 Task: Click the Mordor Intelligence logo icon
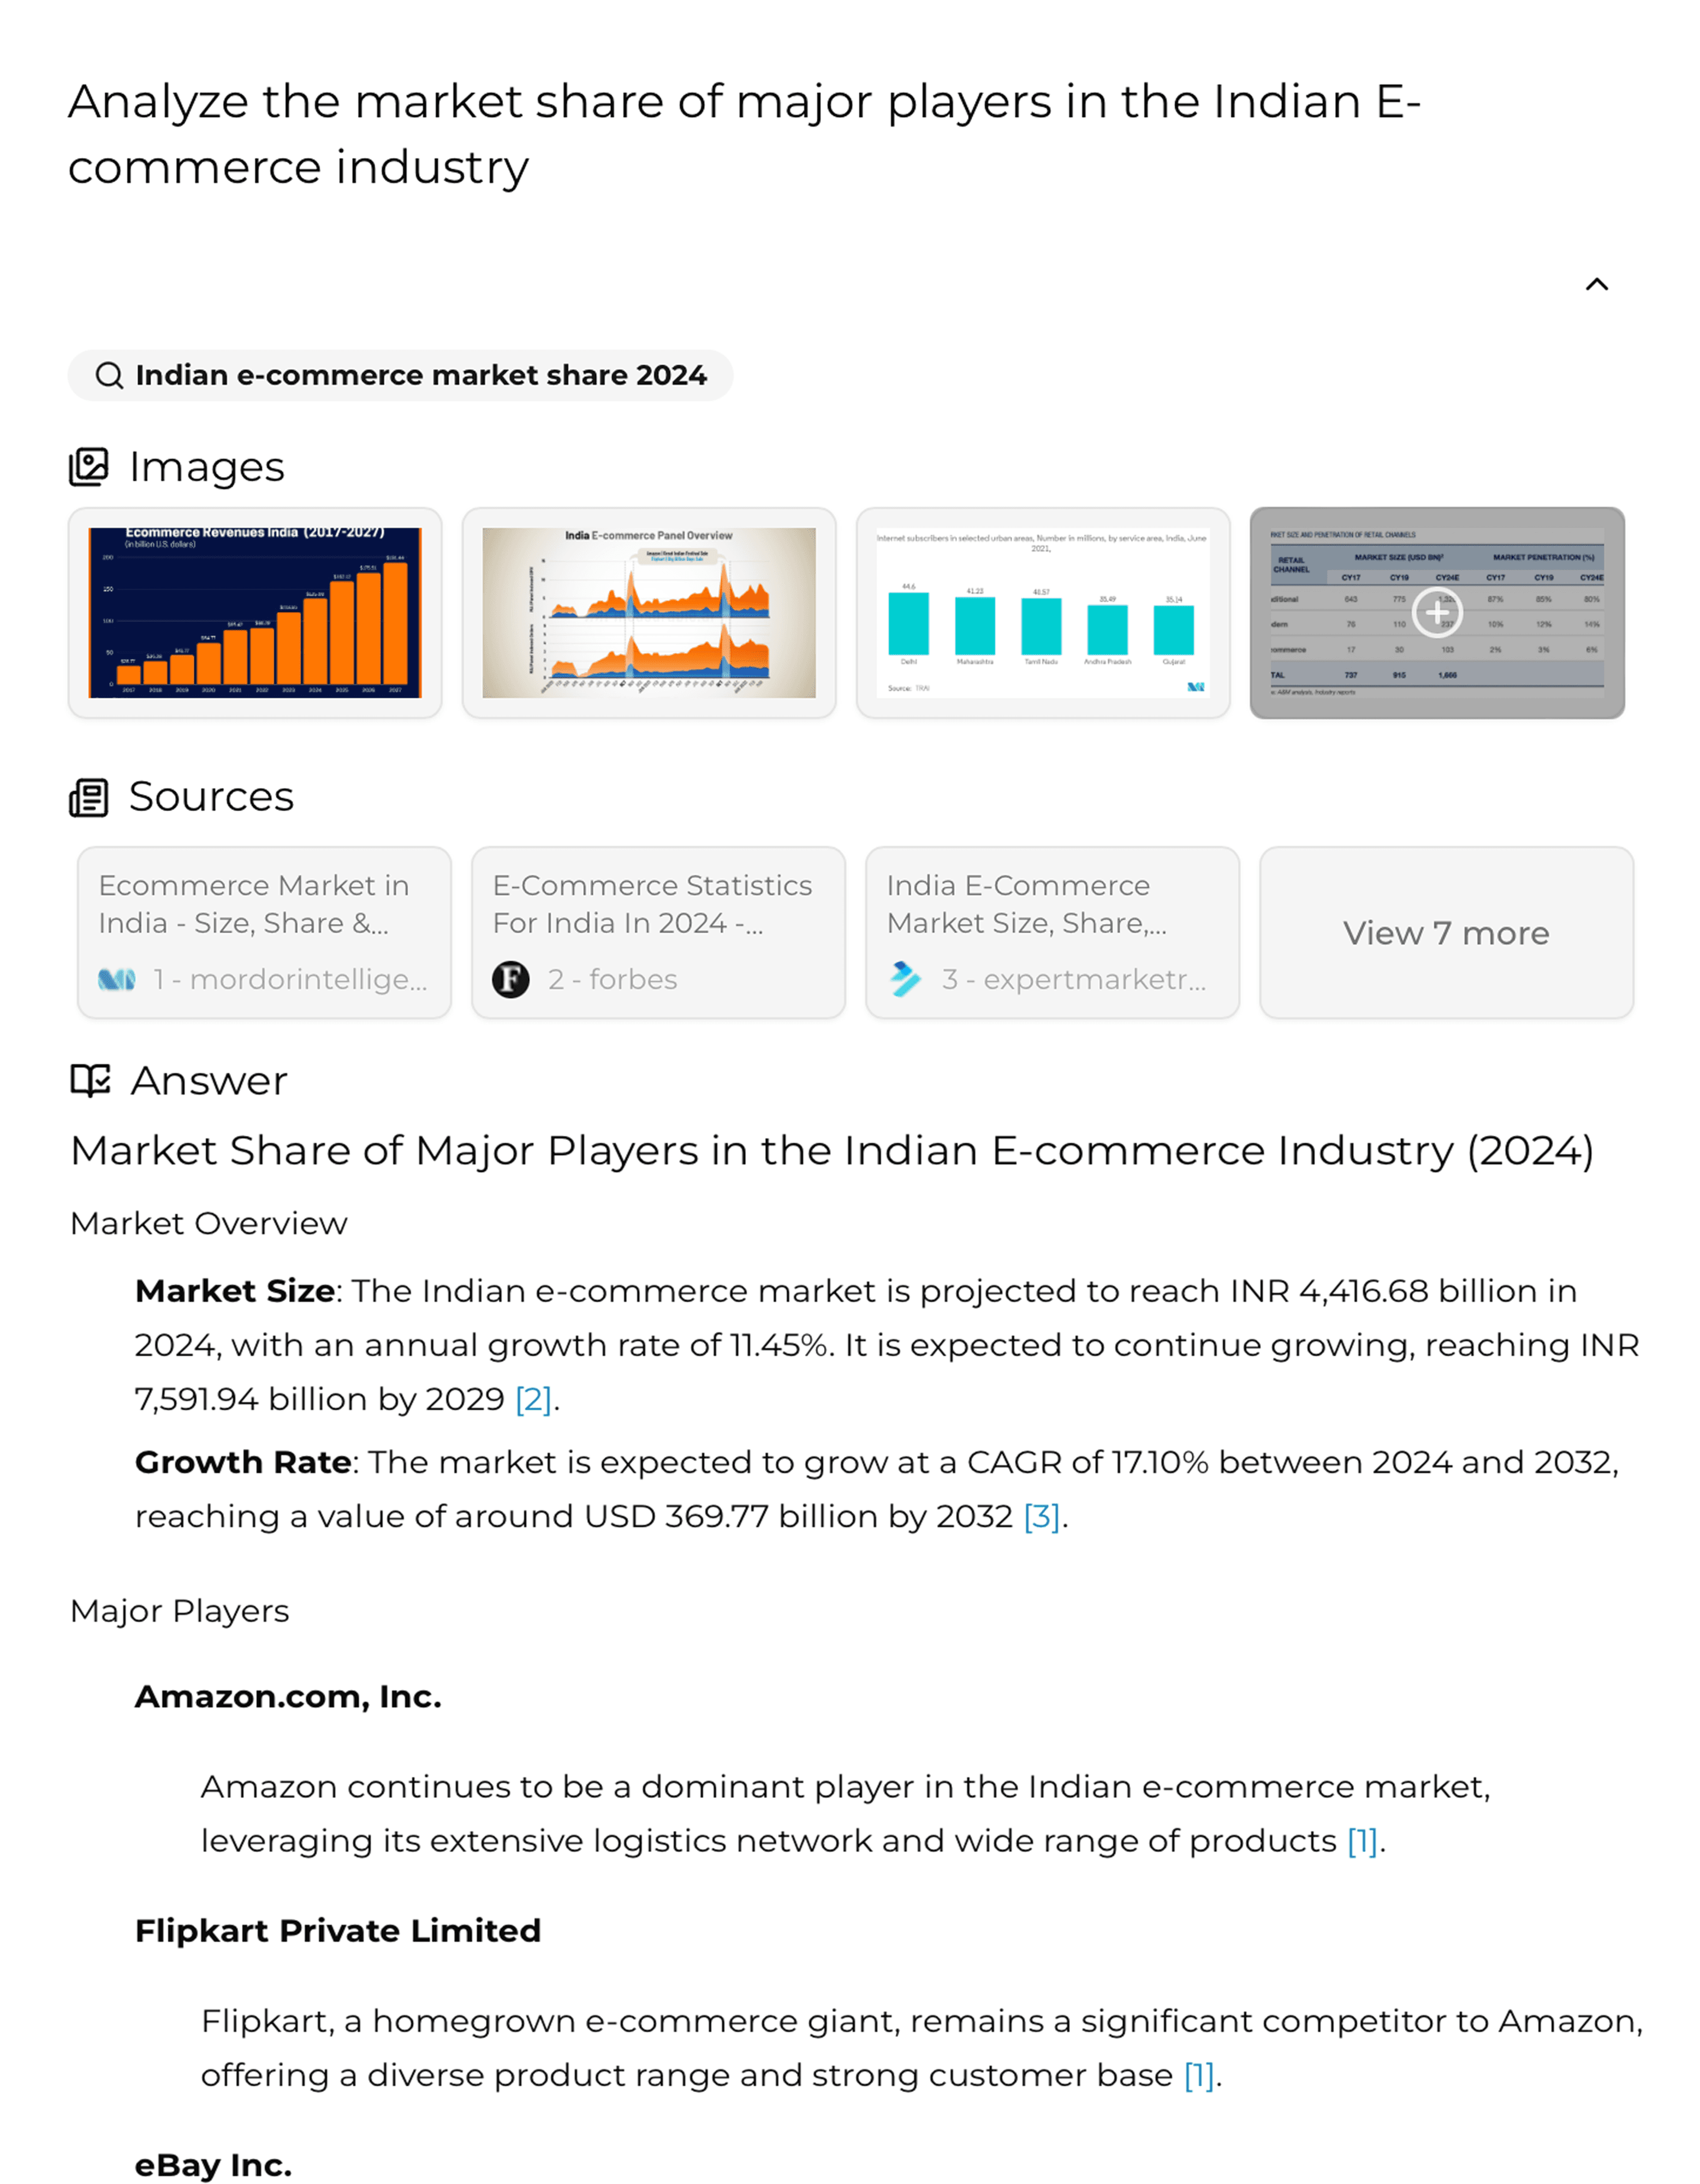(117, 979)
